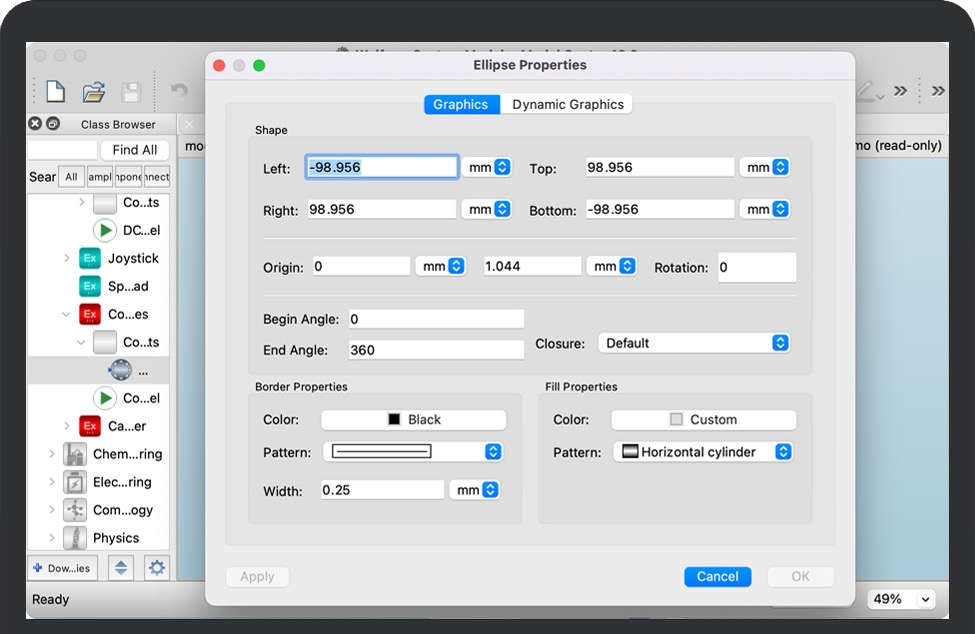
Task: Click the up/down sort arrows in Class Browser
Action: [x=121, y=568]
